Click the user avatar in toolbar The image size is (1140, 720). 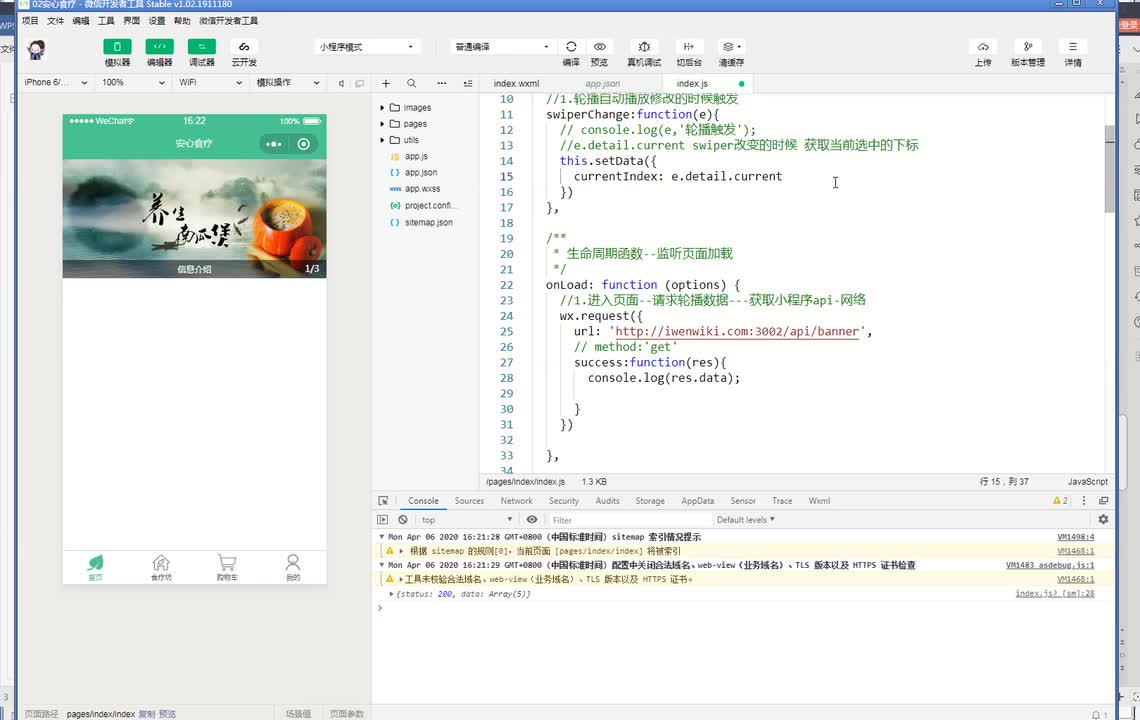point(36,49)
